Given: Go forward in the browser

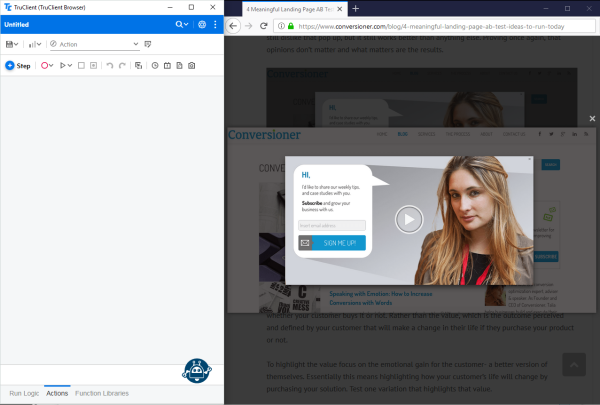Looking at the screenshot, I should pyautogui.click(x=249, y=26).
